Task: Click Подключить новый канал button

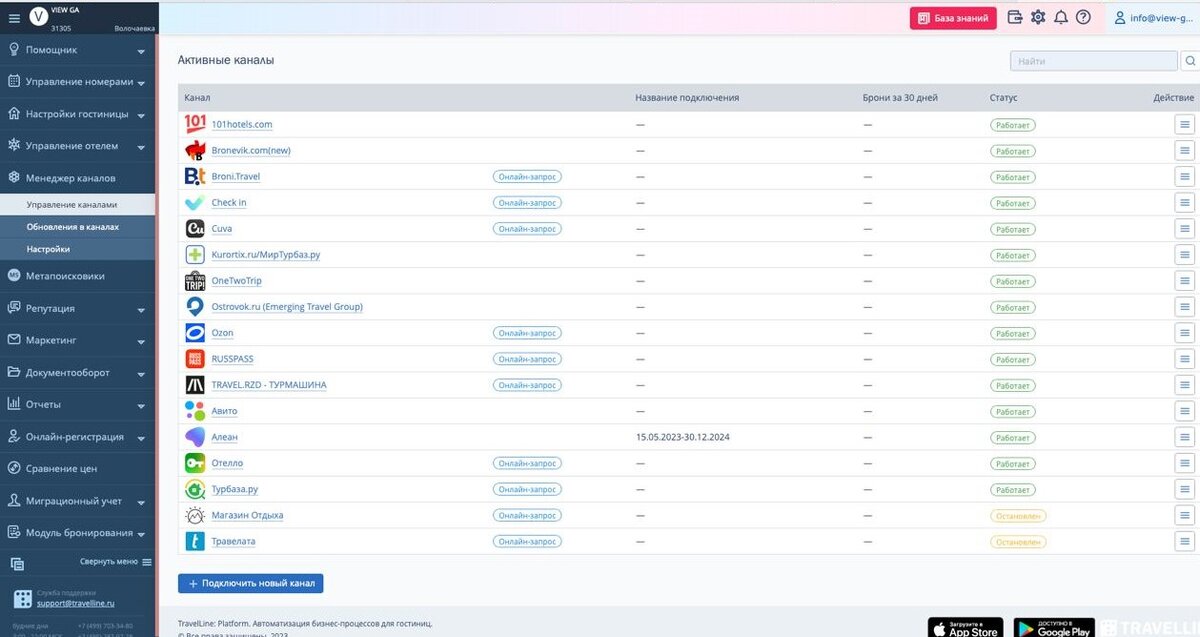Action: pyautogui.click(x=250, y=583)
